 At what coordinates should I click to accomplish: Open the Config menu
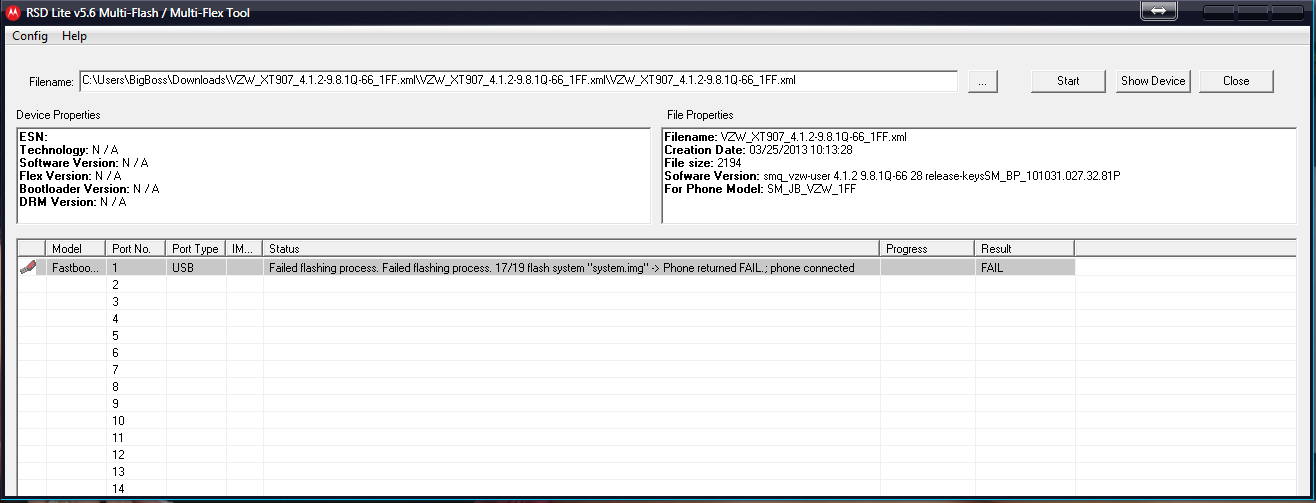tap(30, 36)
